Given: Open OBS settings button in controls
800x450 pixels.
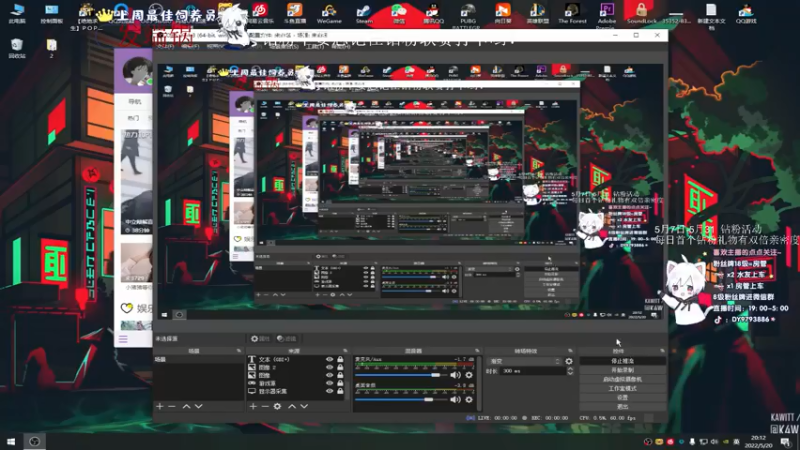Looking at the screenshot, I should 622,397.
